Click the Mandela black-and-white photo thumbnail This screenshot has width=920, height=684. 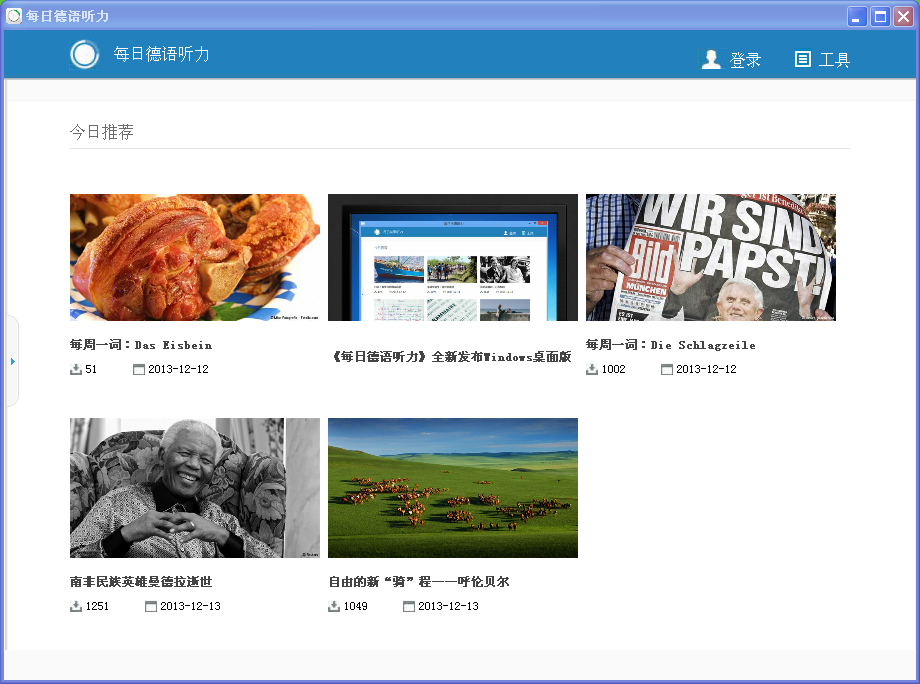(194, 487)
